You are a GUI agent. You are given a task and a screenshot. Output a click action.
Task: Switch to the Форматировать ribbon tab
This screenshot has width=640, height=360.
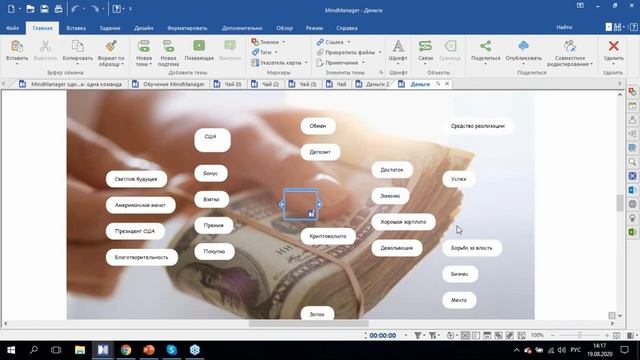click(187, 28)
